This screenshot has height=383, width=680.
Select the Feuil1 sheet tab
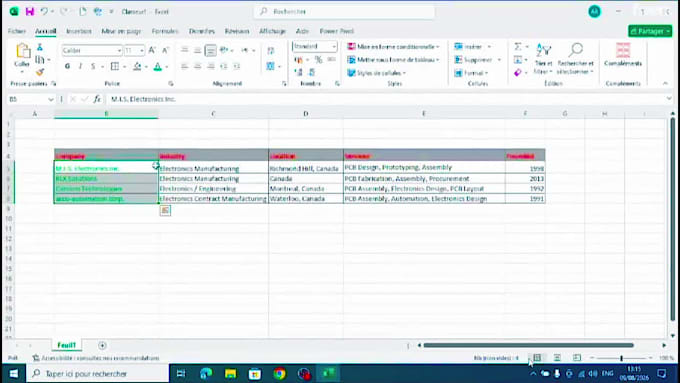tap(66, 345)
